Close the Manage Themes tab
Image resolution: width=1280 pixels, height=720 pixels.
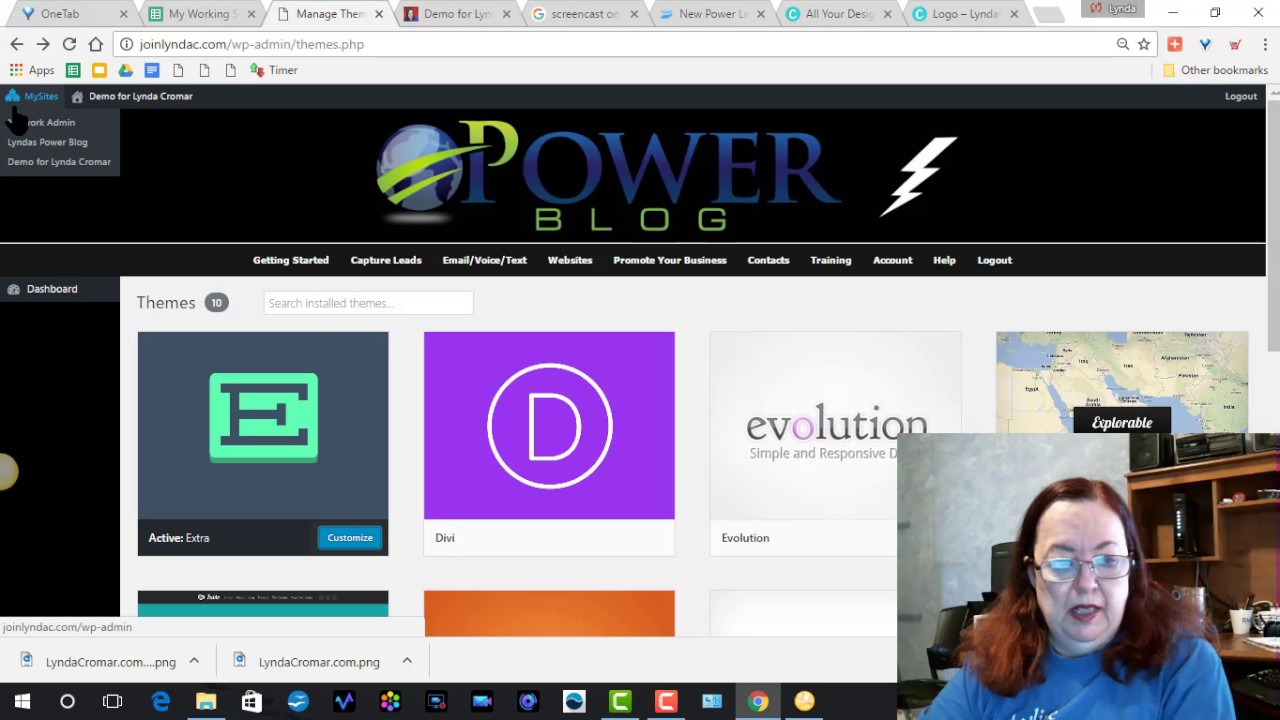379,14
